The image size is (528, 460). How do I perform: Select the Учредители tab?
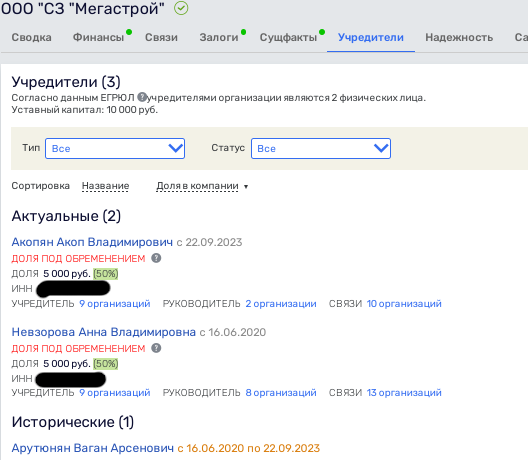(371, 37)
